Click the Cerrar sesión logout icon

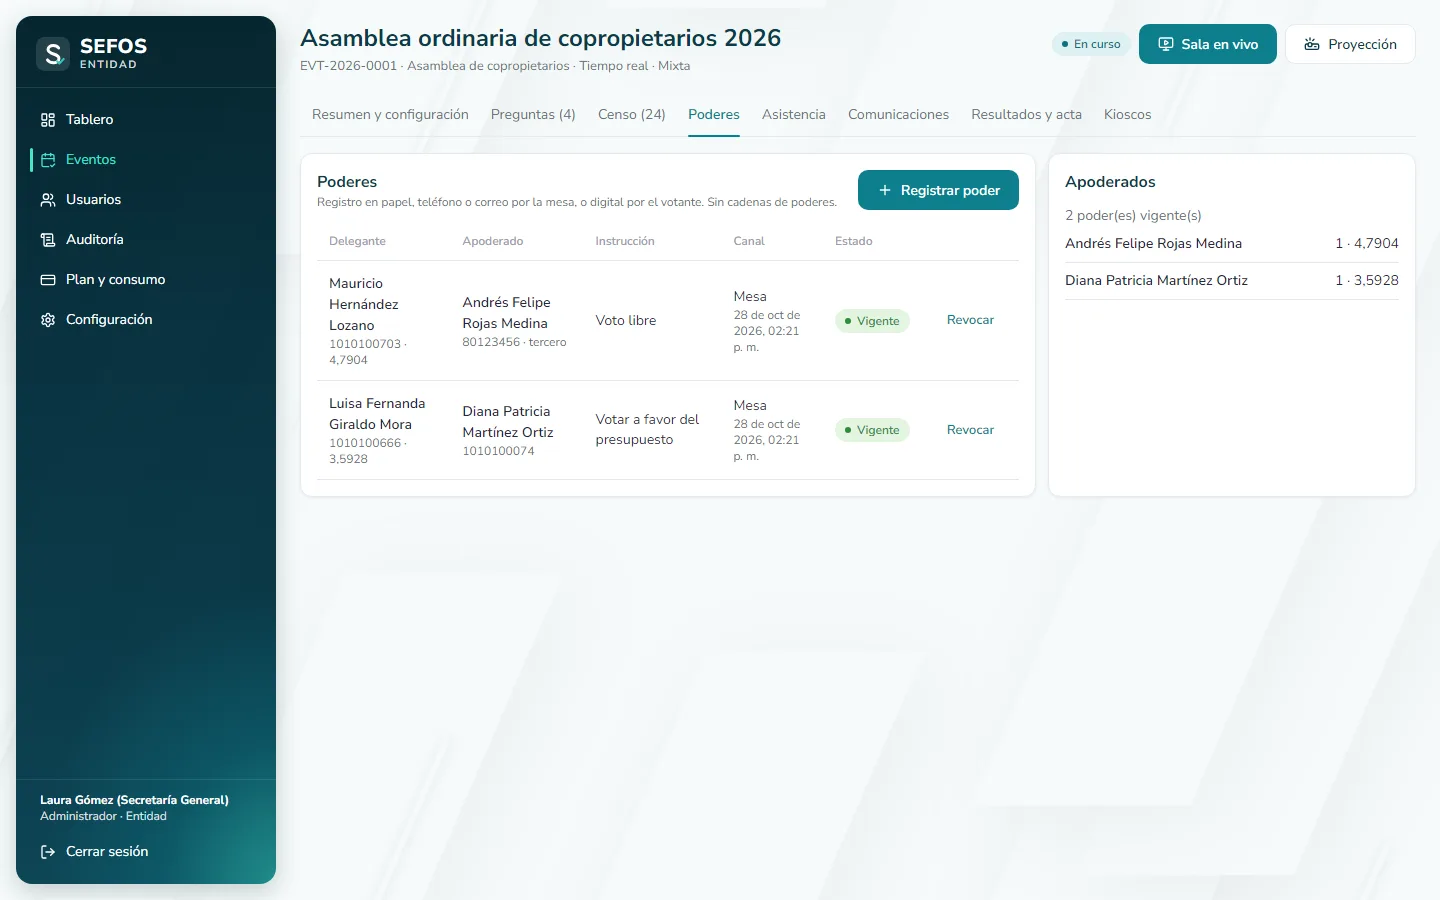coord(48,852)
